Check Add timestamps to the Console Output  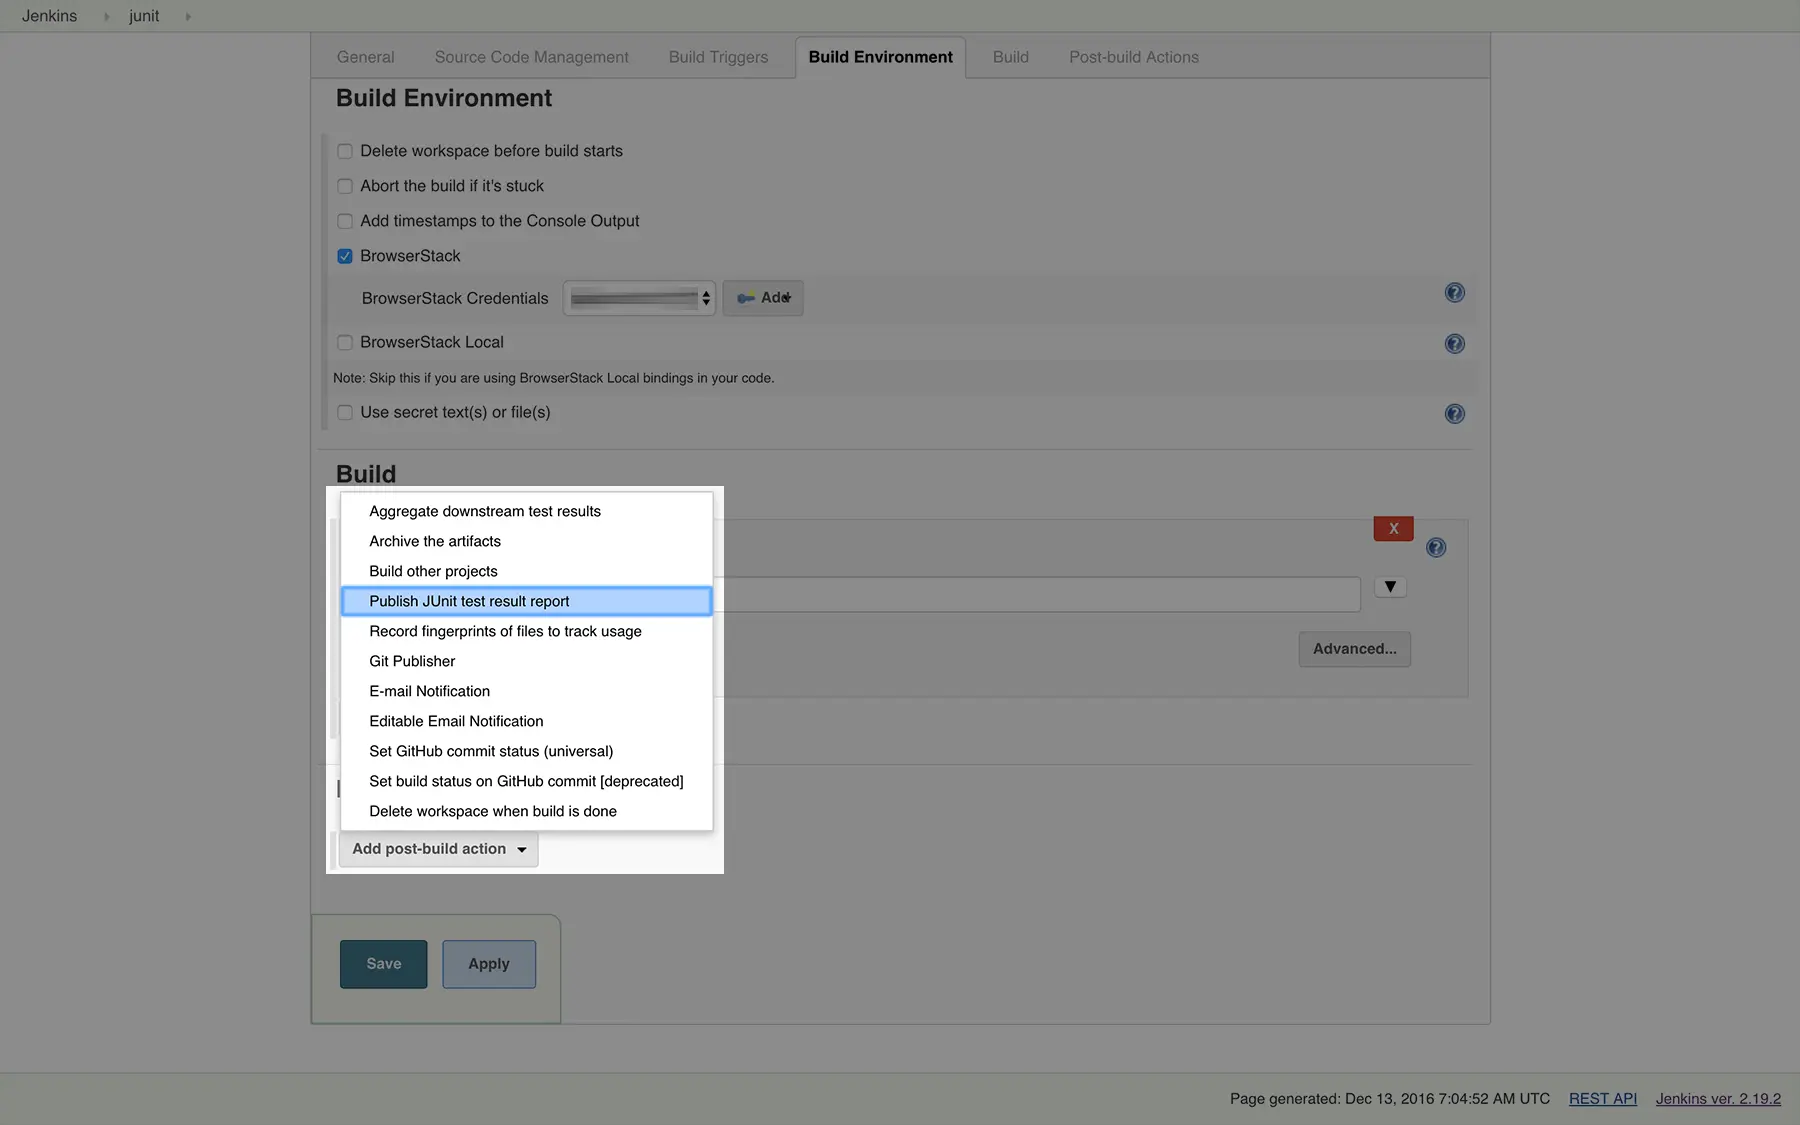click(345, 222)
